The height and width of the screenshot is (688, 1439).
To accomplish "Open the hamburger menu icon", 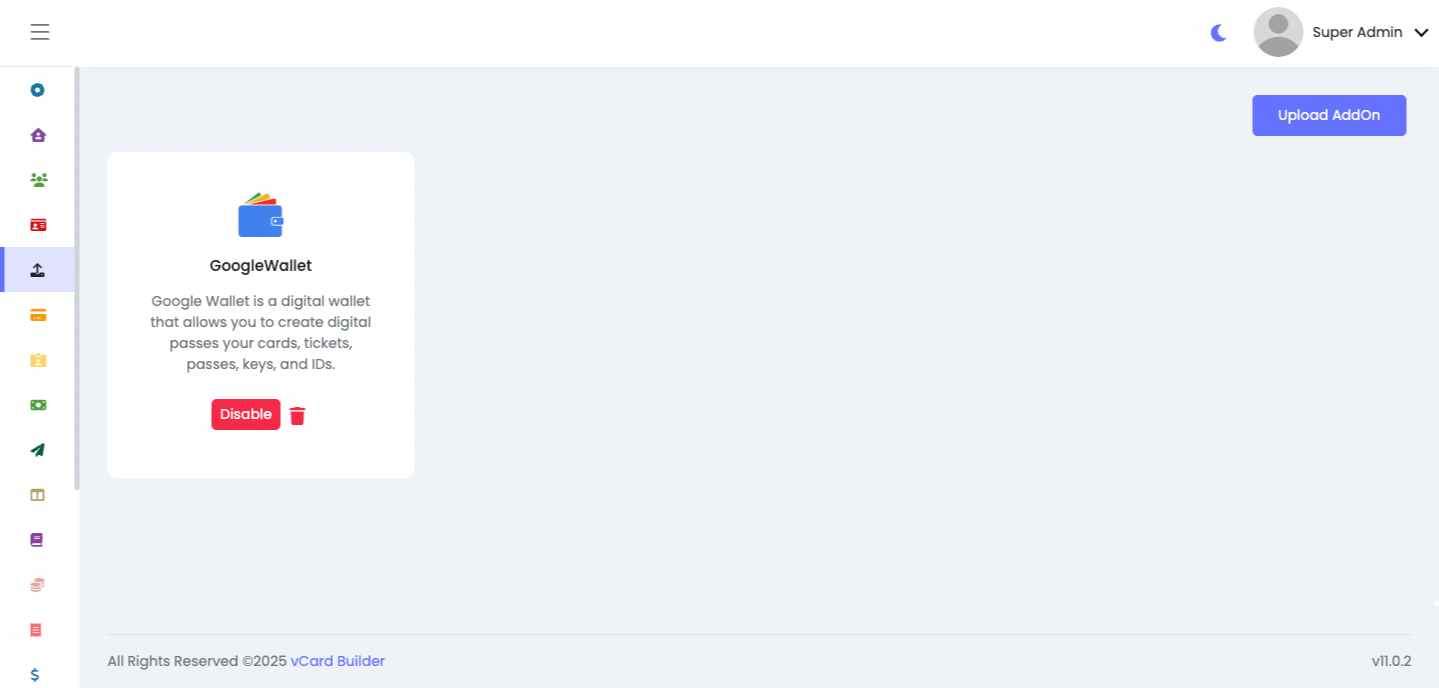I will 40,32.
